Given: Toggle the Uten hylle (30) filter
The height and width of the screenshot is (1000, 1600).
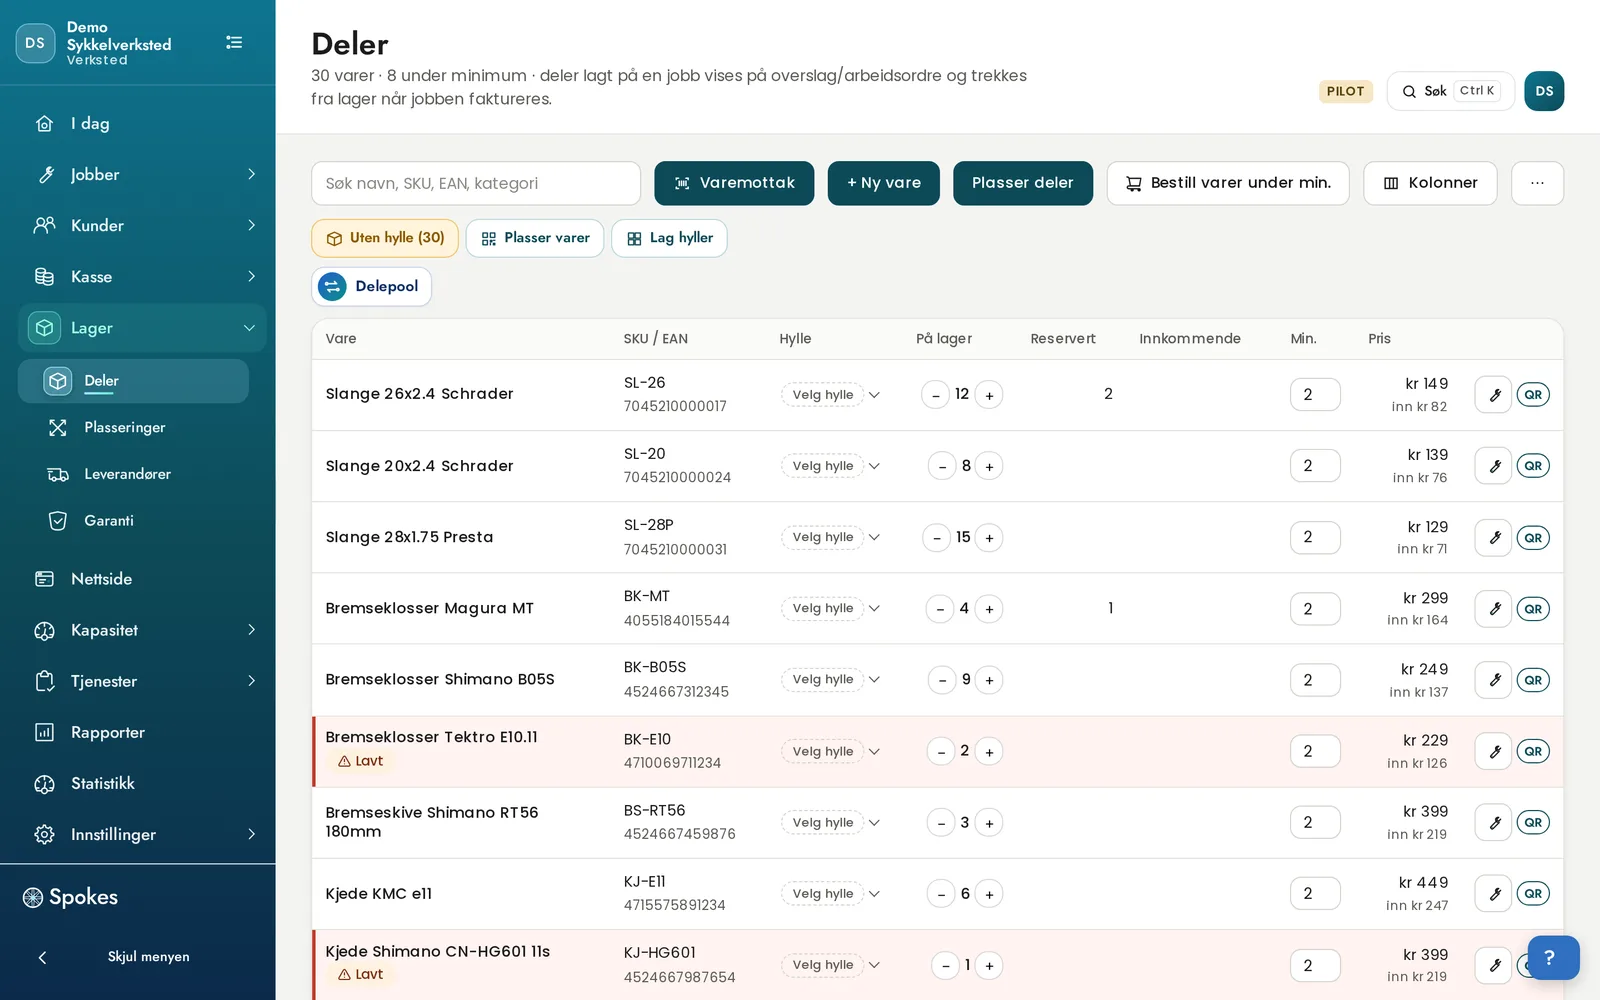Looking at the screenshot, I should click(385, 238).
